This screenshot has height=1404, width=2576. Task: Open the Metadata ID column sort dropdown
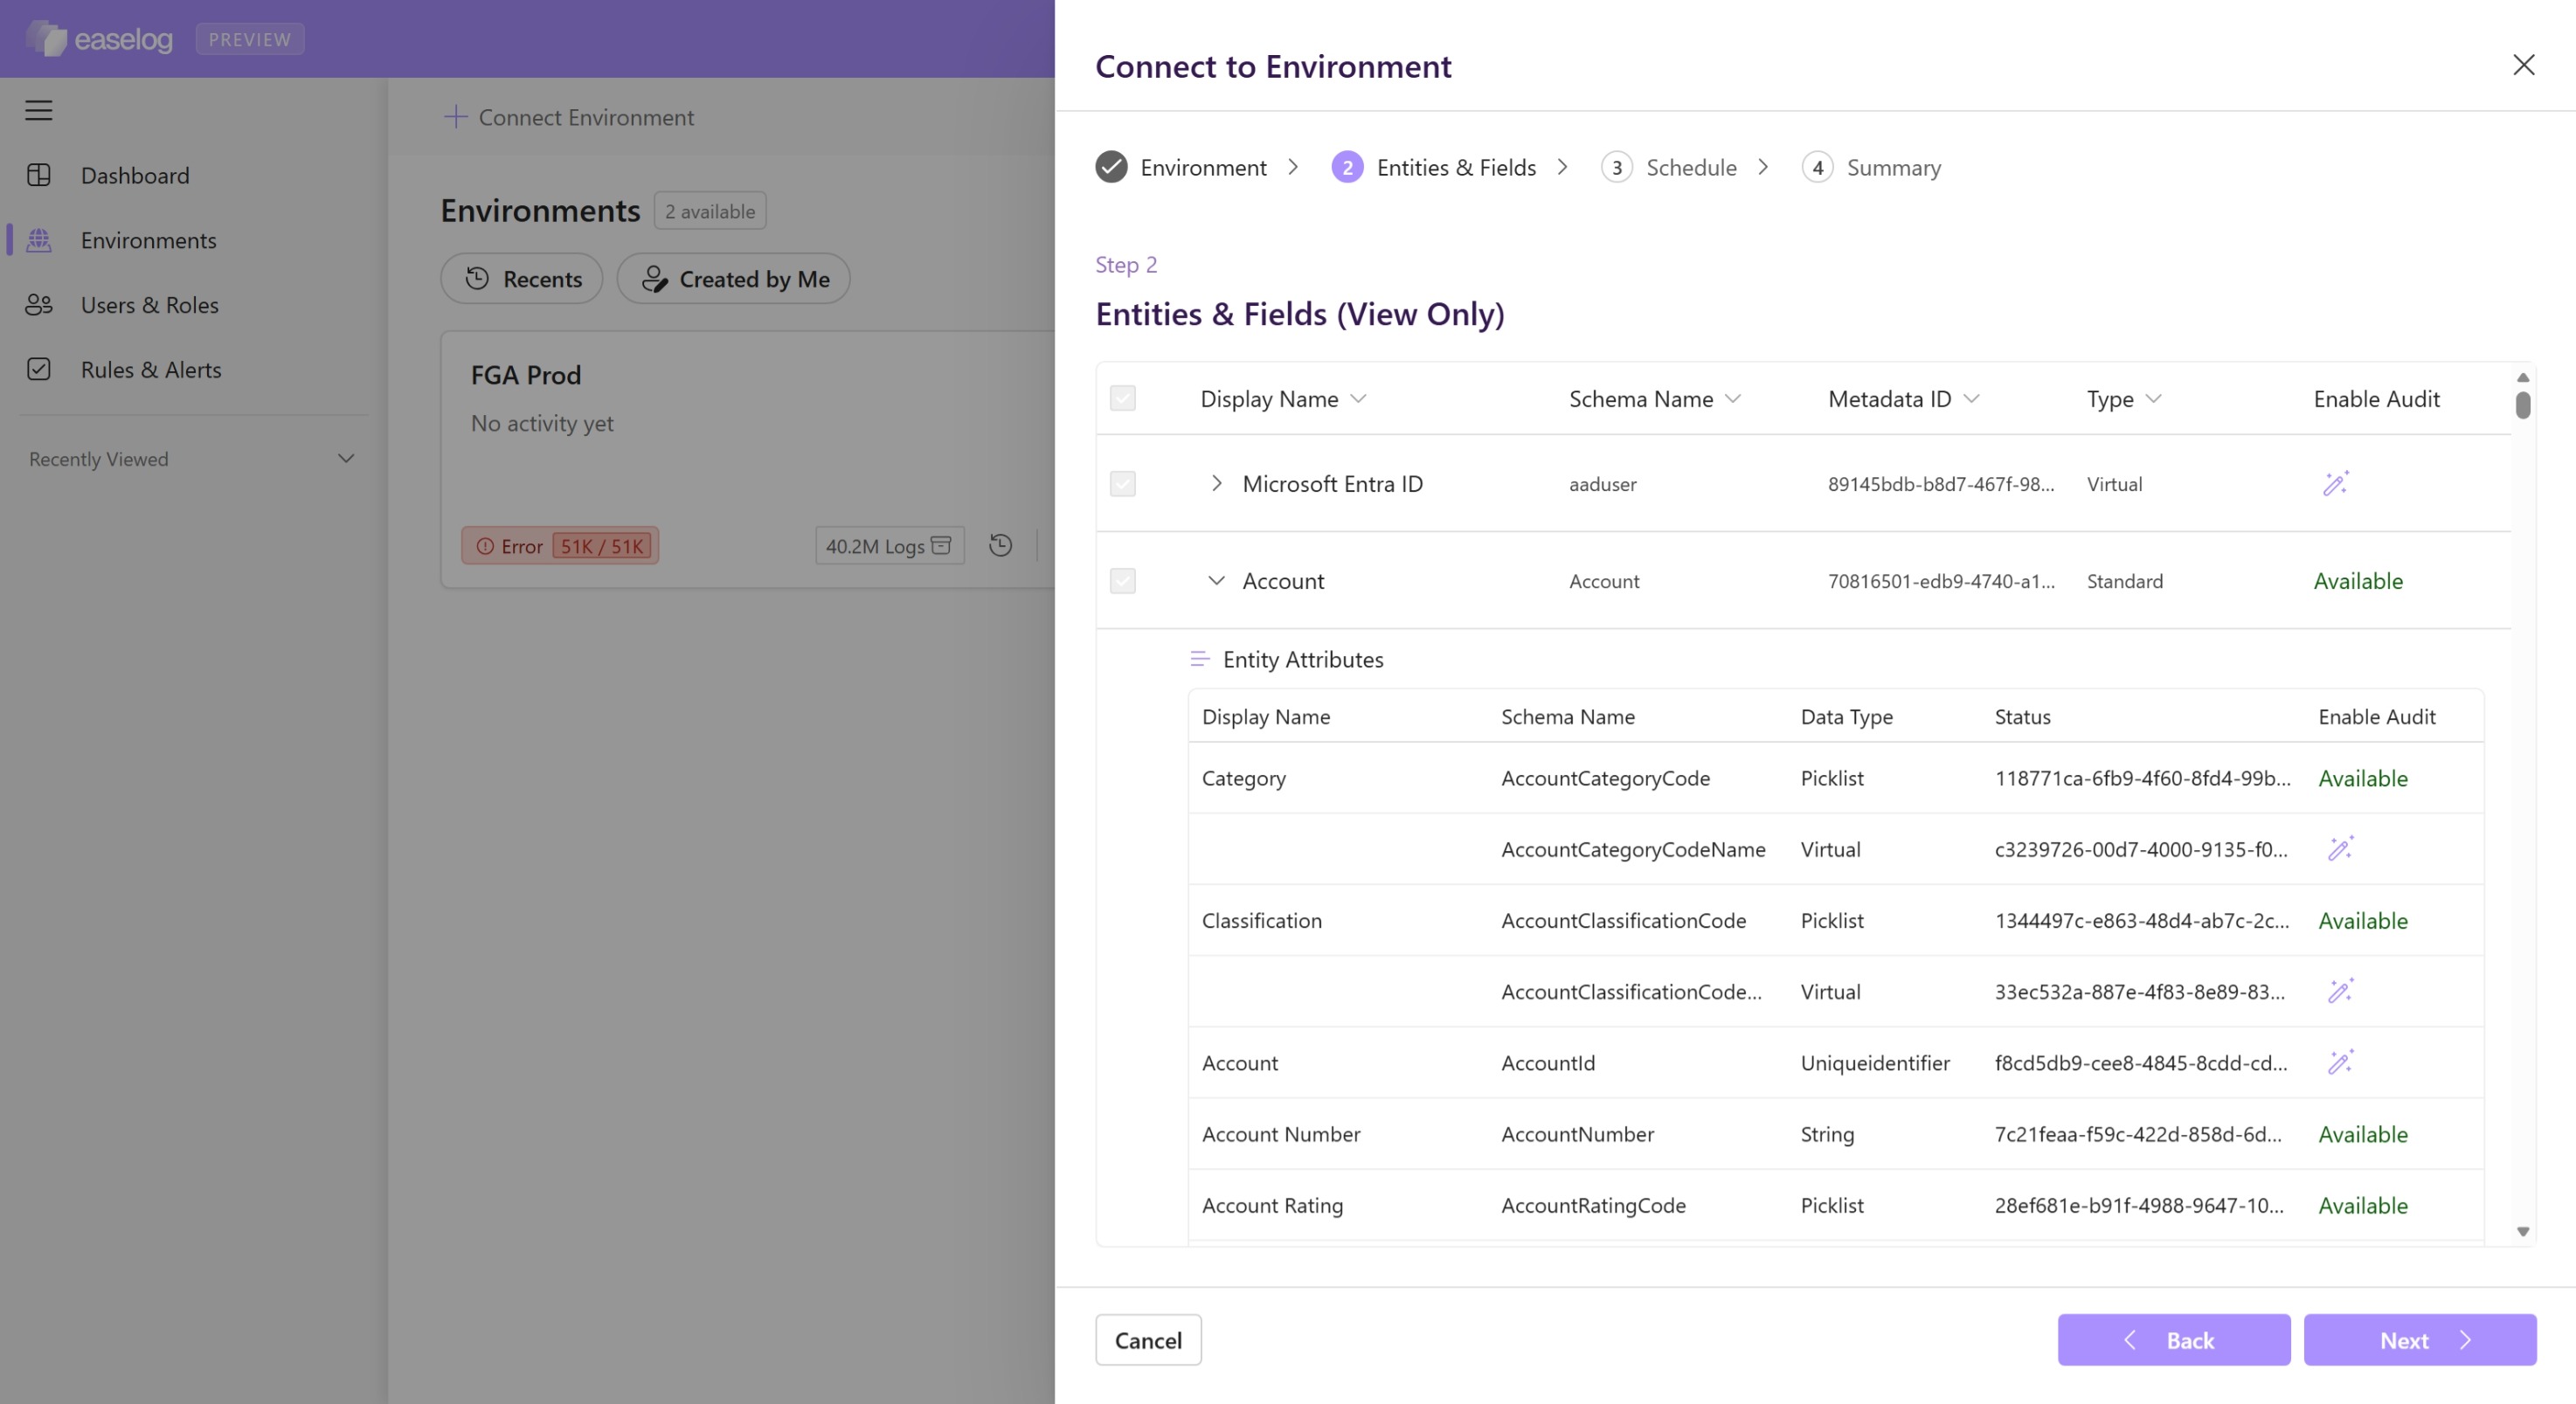click(x=1971, y=398)
